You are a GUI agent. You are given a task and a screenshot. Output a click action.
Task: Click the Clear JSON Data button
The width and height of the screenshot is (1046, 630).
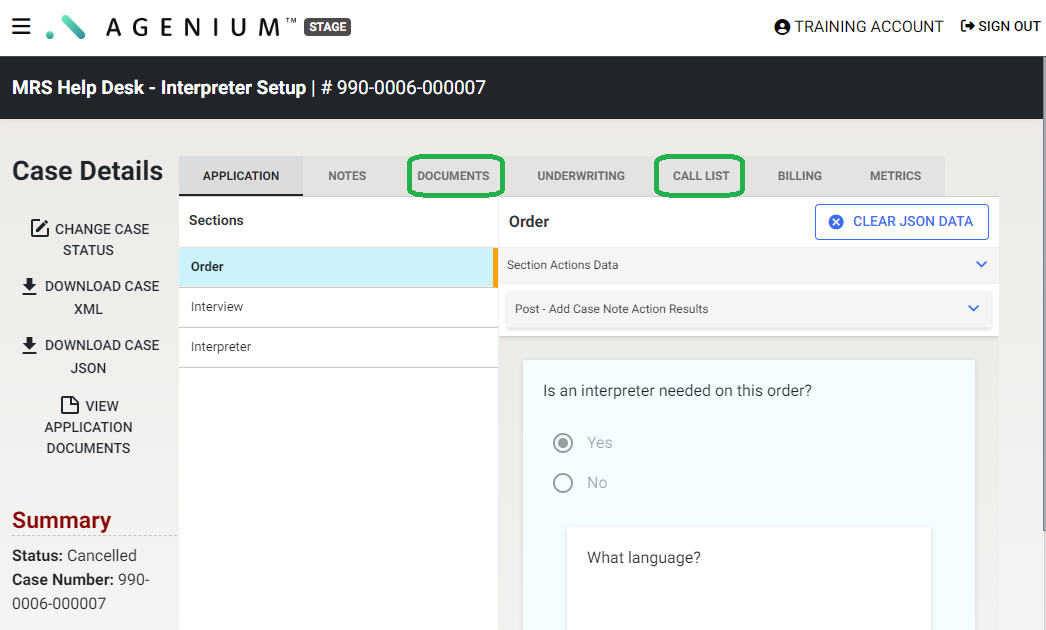pos(901,222)
